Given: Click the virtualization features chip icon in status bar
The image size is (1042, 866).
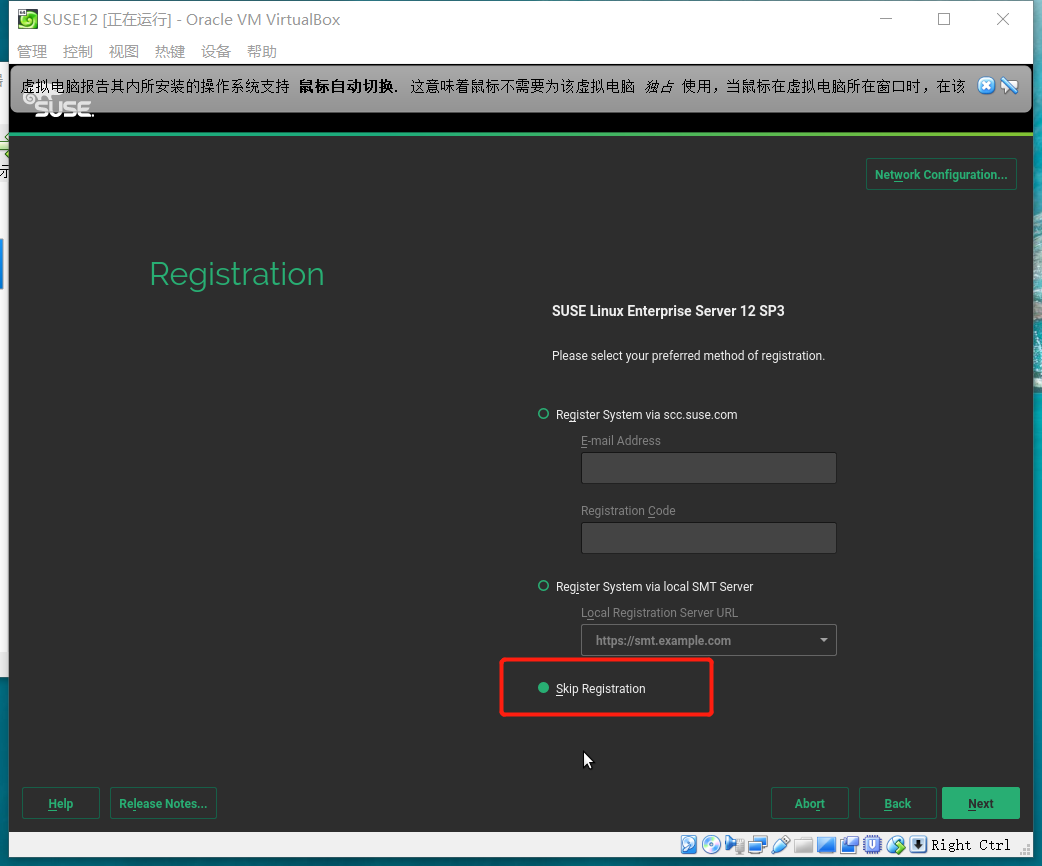Looking at the screenshot, I should coord(872,845).
